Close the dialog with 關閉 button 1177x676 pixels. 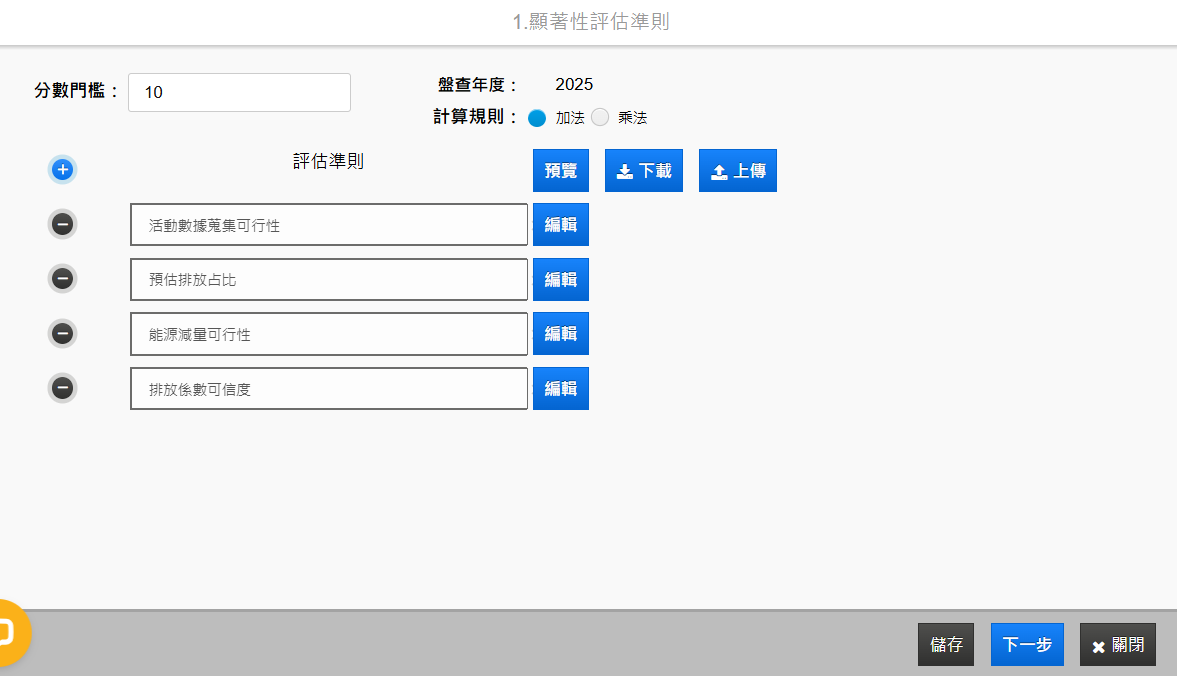[x=1117, y=645]
